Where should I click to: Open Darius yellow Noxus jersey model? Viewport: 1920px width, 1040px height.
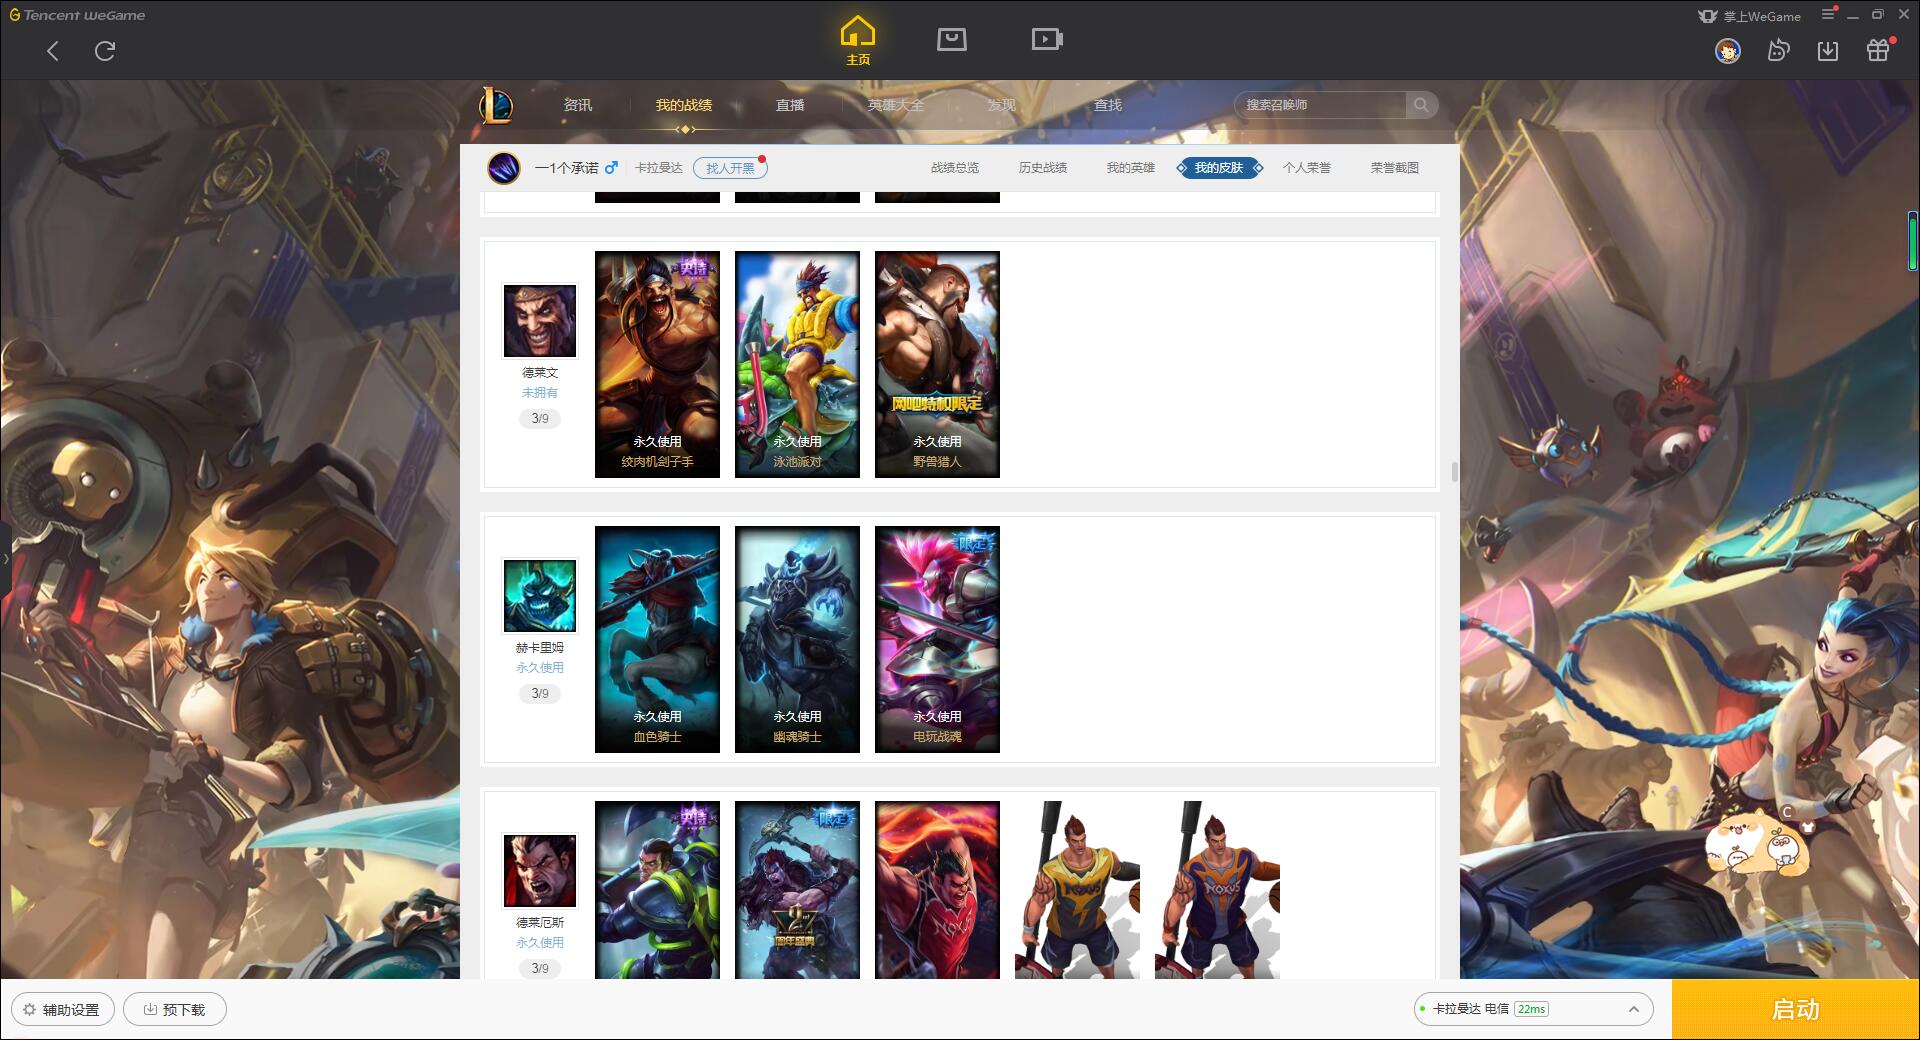[x=1077, y=890]
